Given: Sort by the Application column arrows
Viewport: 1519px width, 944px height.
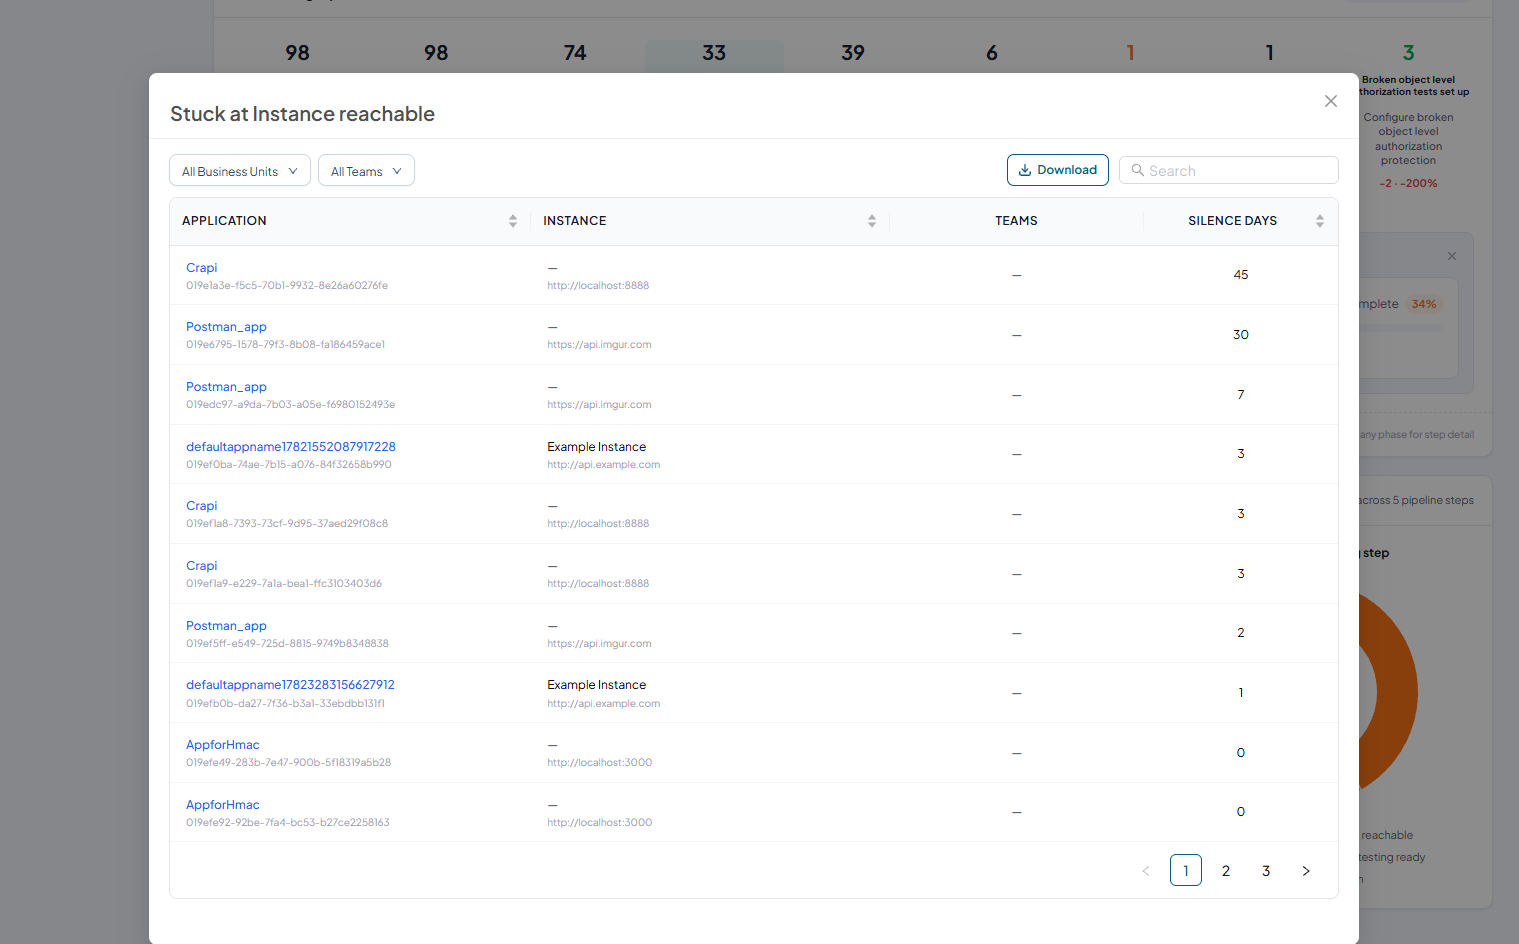Looking at the screenshot, I should 513,221.
